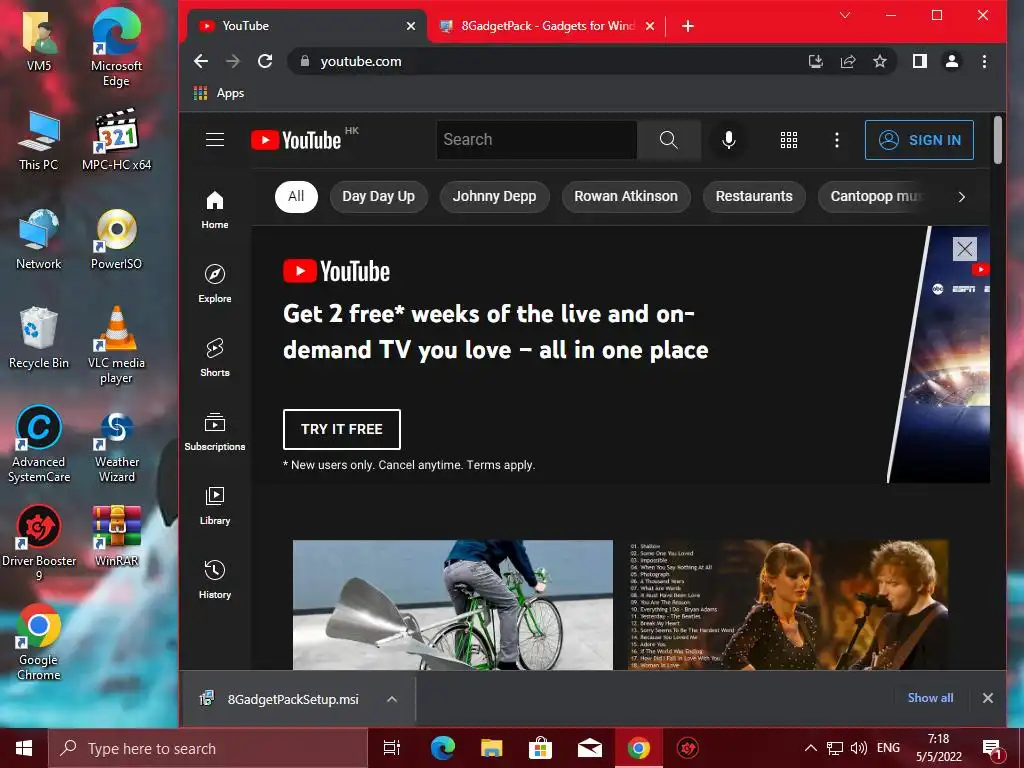1024x768 pixels.
Task: Click the magnifier search button
Action: pos(669,140)
